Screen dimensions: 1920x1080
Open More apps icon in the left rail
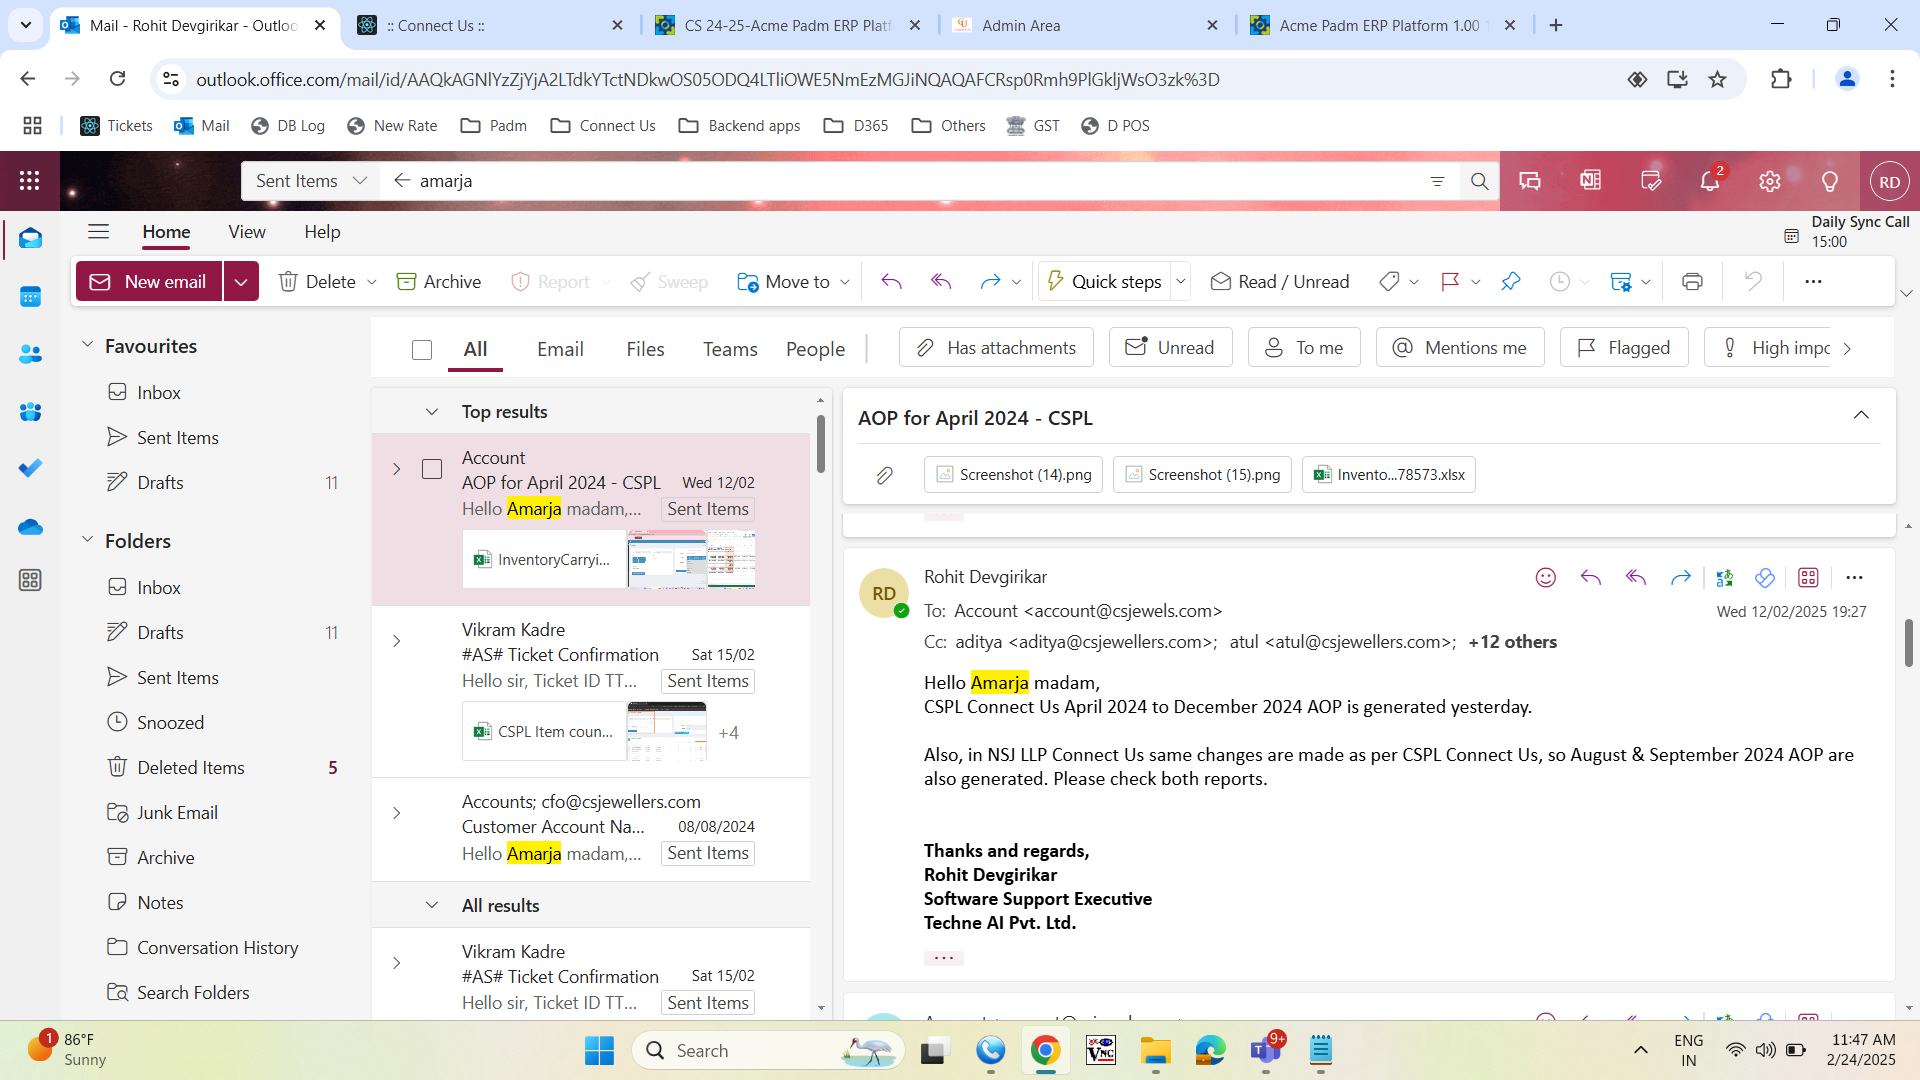pos(30,580)
